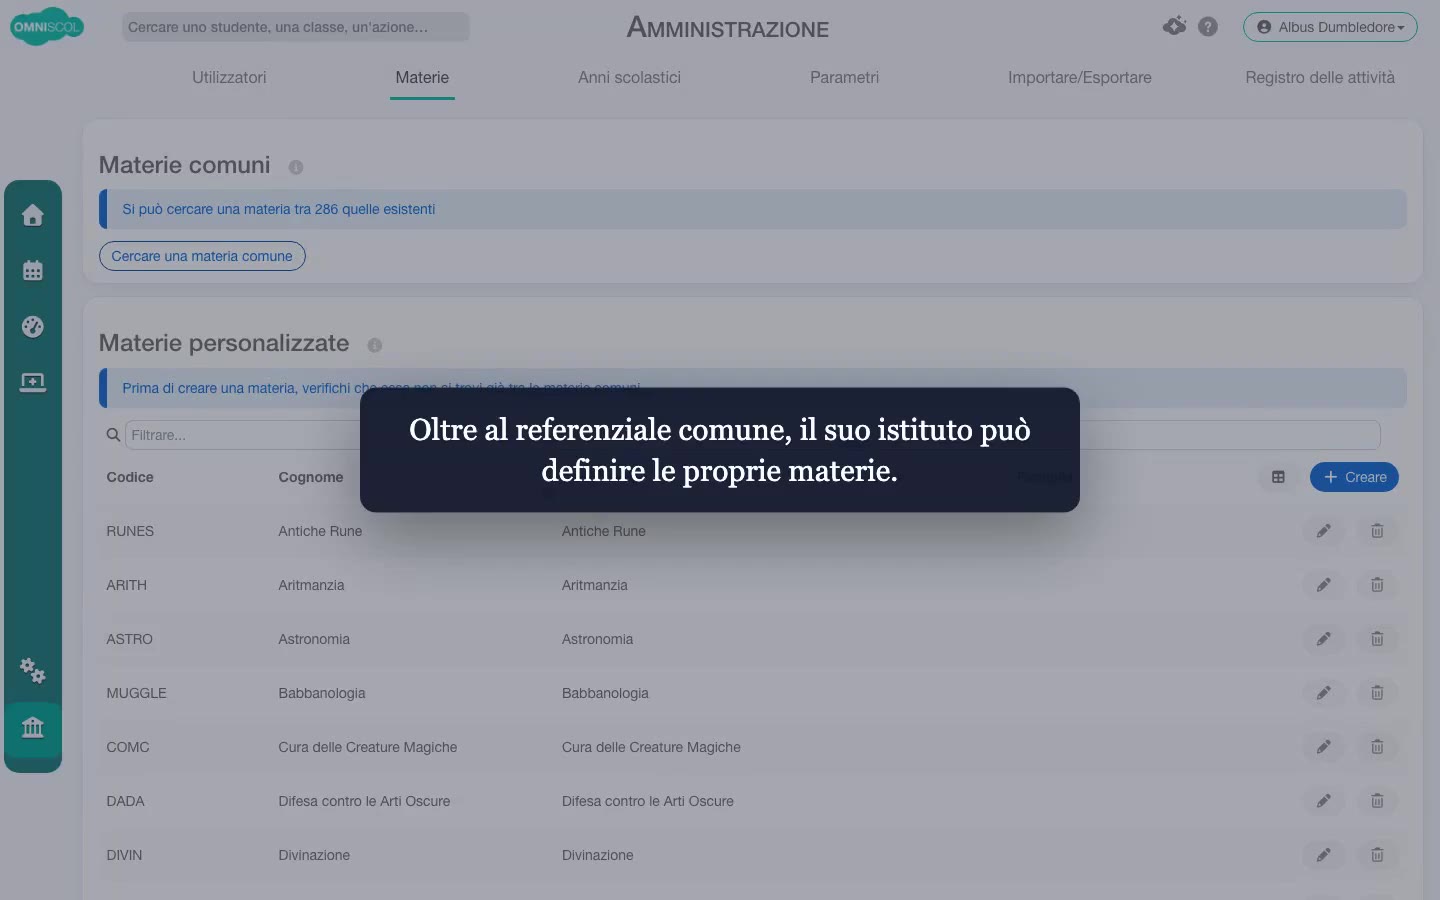Switch to the Utilizzatori tab

tap(229, 77)
